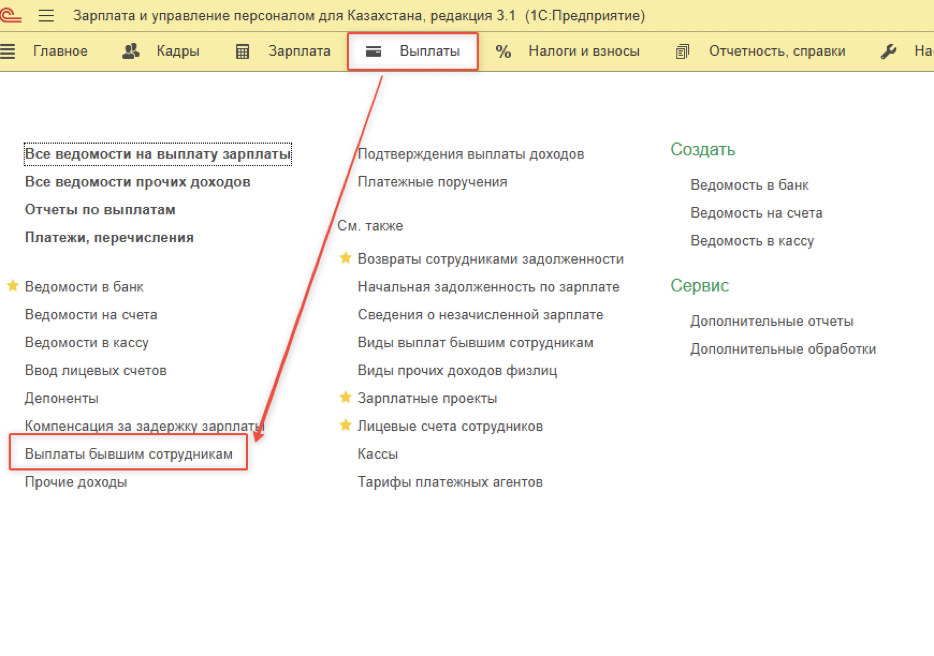Open the Зарплата section
934x656 pixels.
pos(283,51)
